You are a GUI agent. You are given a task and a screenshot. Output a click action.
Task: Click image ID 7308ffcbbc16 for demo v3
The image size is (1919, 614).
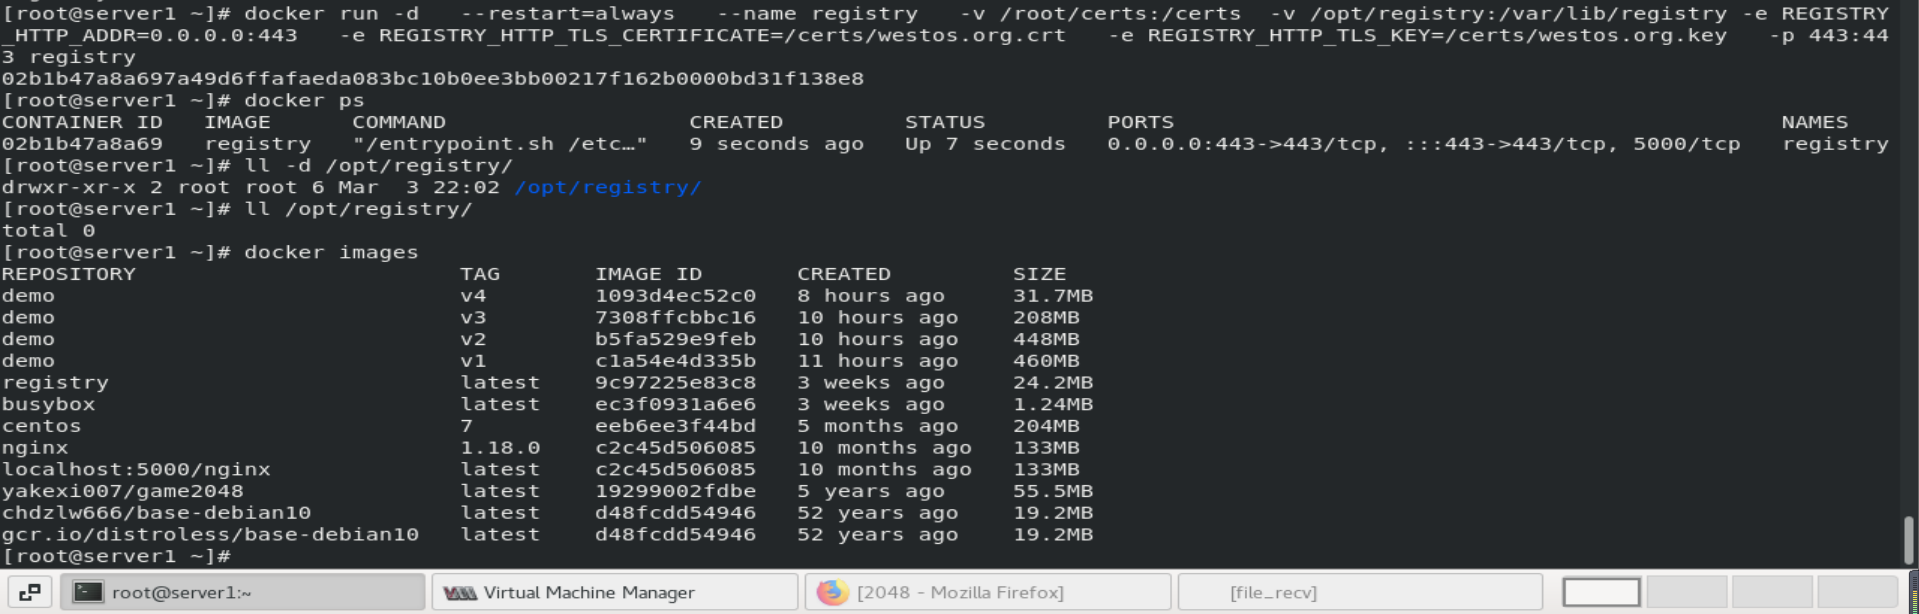(675, 318)
